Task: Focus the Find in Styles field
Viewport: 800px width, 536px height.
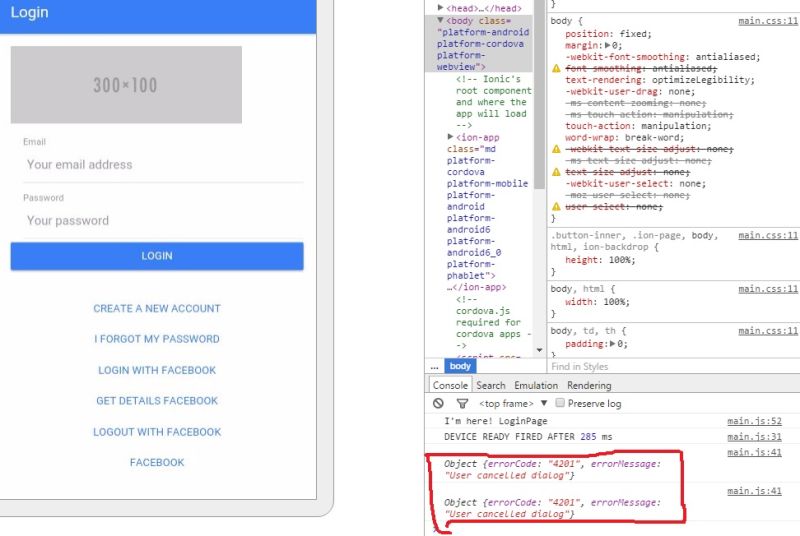Action: [x=673, y=366]
